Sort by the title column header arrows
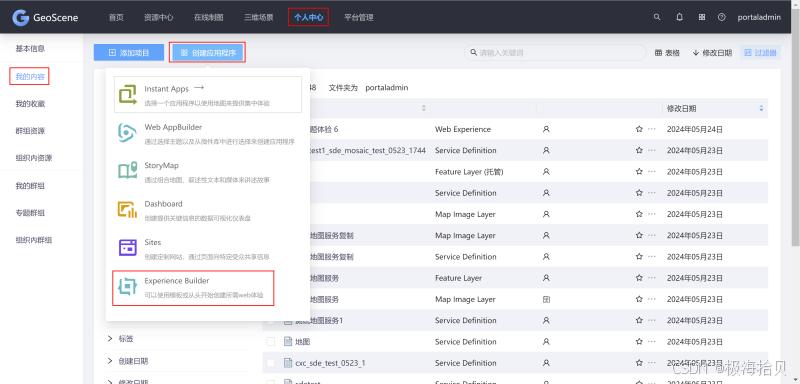The width and height of the screenshot is (800, 384). [x=423, y=108]
